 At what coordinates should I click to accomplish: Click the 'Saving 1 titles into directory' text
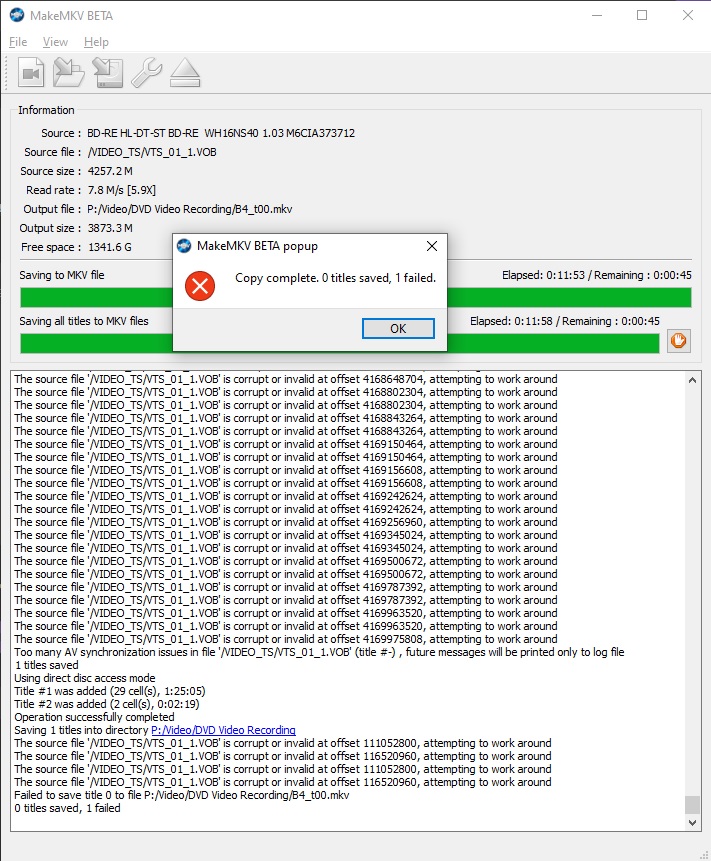(81, 730)
